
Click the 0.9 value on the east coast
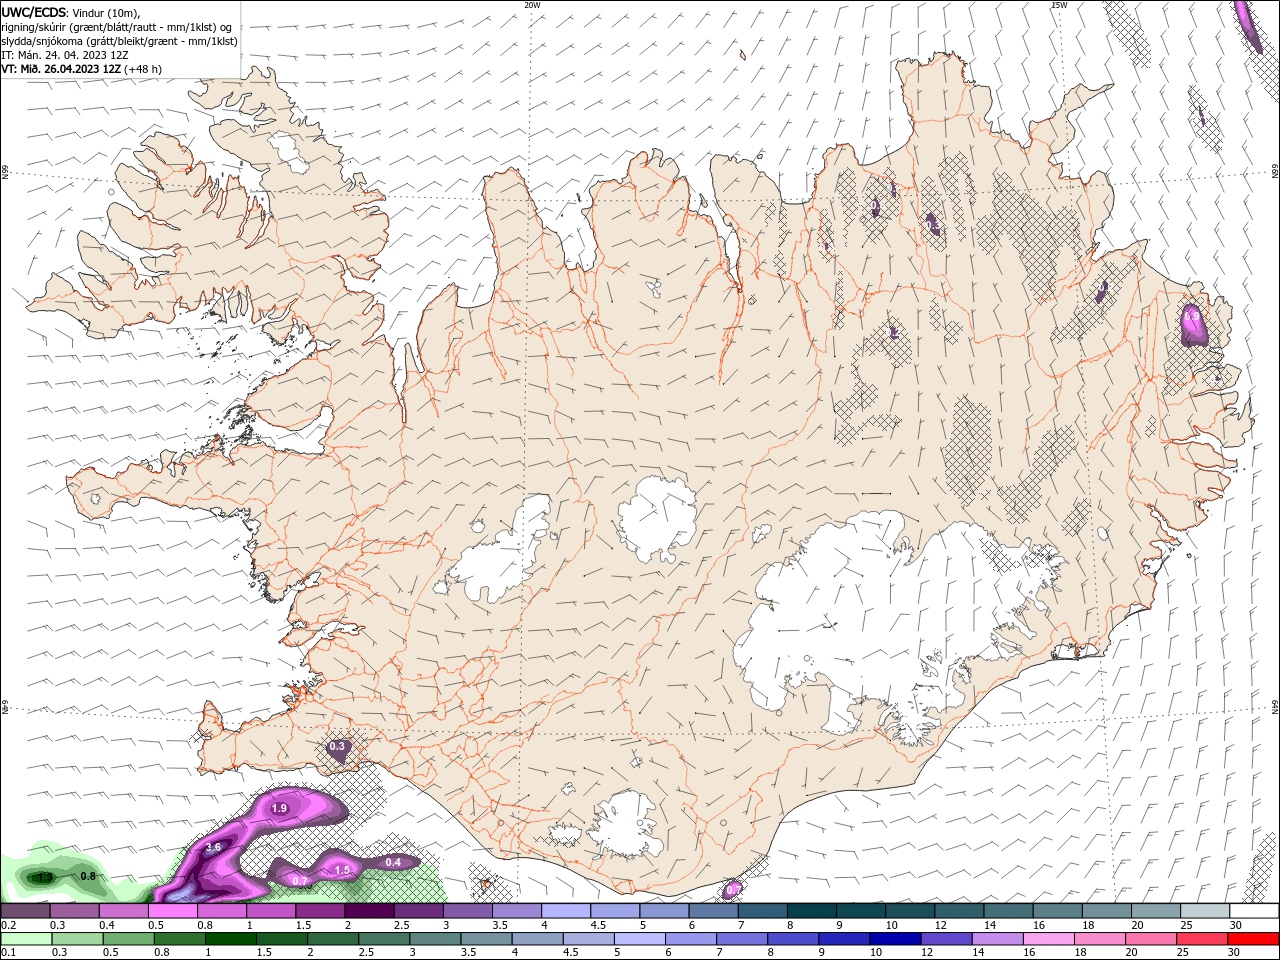[x=1192, y=316]
